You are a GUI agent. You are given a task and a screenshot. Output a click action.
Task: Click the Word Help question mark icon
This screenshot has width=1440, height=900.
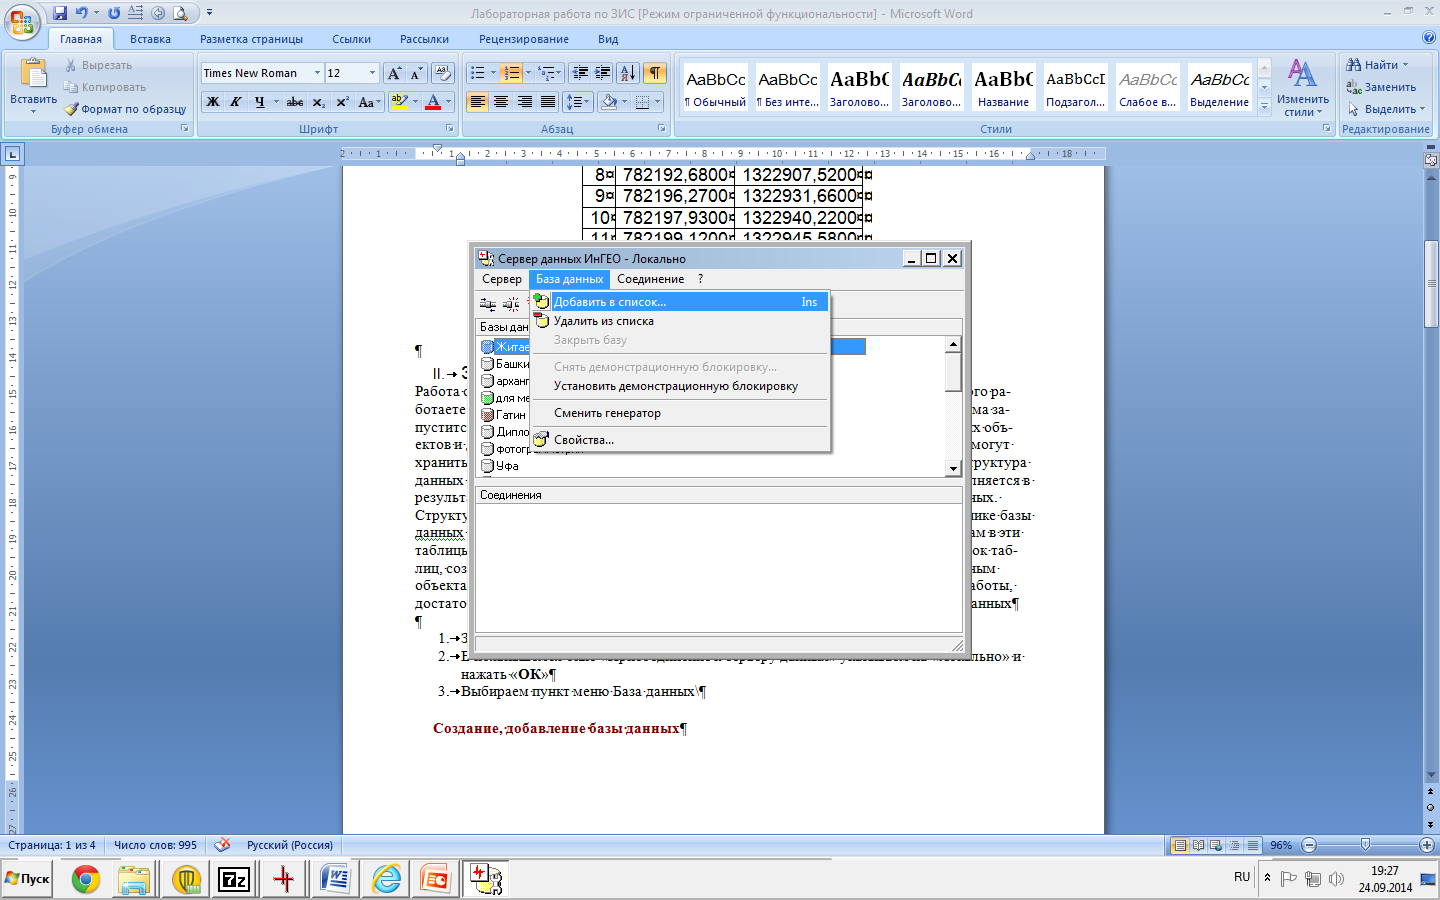click(x=1428, y=38)
